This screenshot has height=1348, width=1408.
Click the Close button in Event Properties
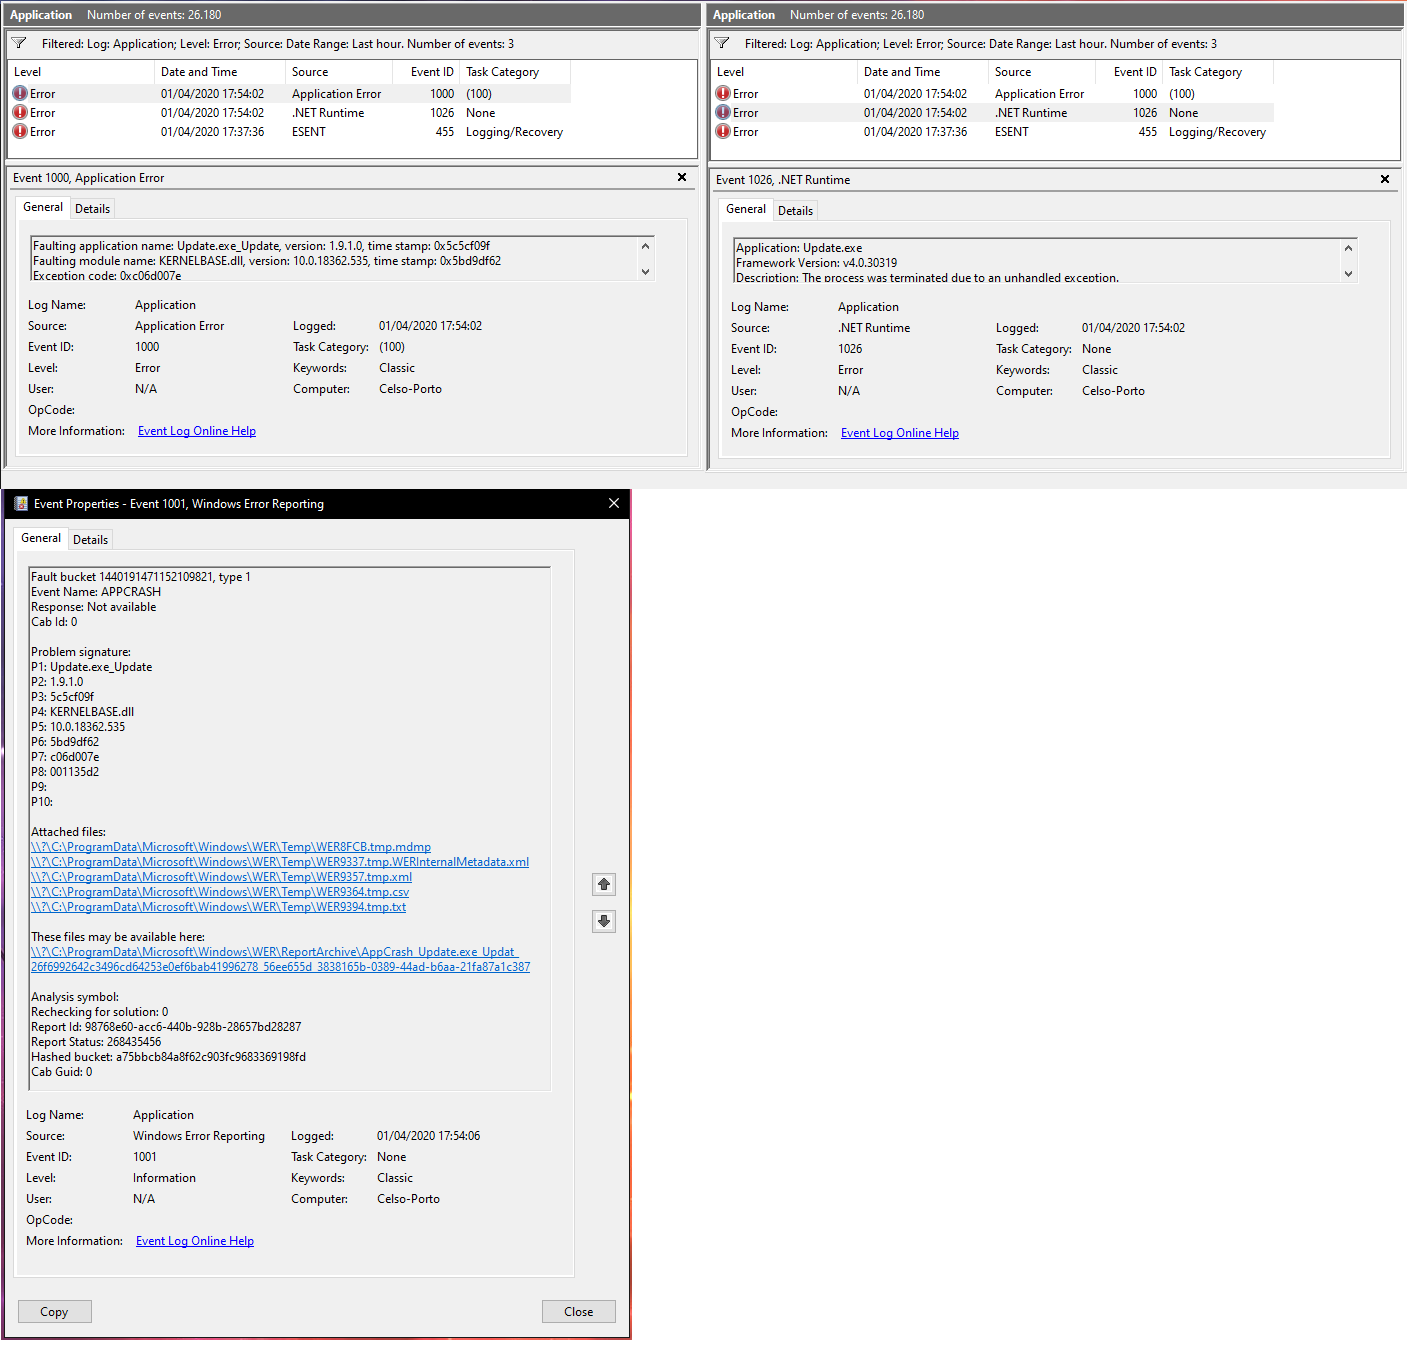578,1311
